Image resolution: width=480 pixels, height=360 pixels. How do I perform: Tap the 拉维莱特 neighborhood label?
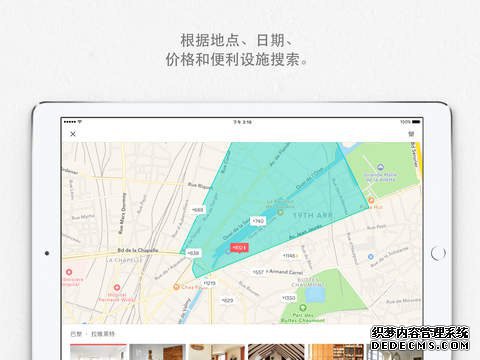103,334
